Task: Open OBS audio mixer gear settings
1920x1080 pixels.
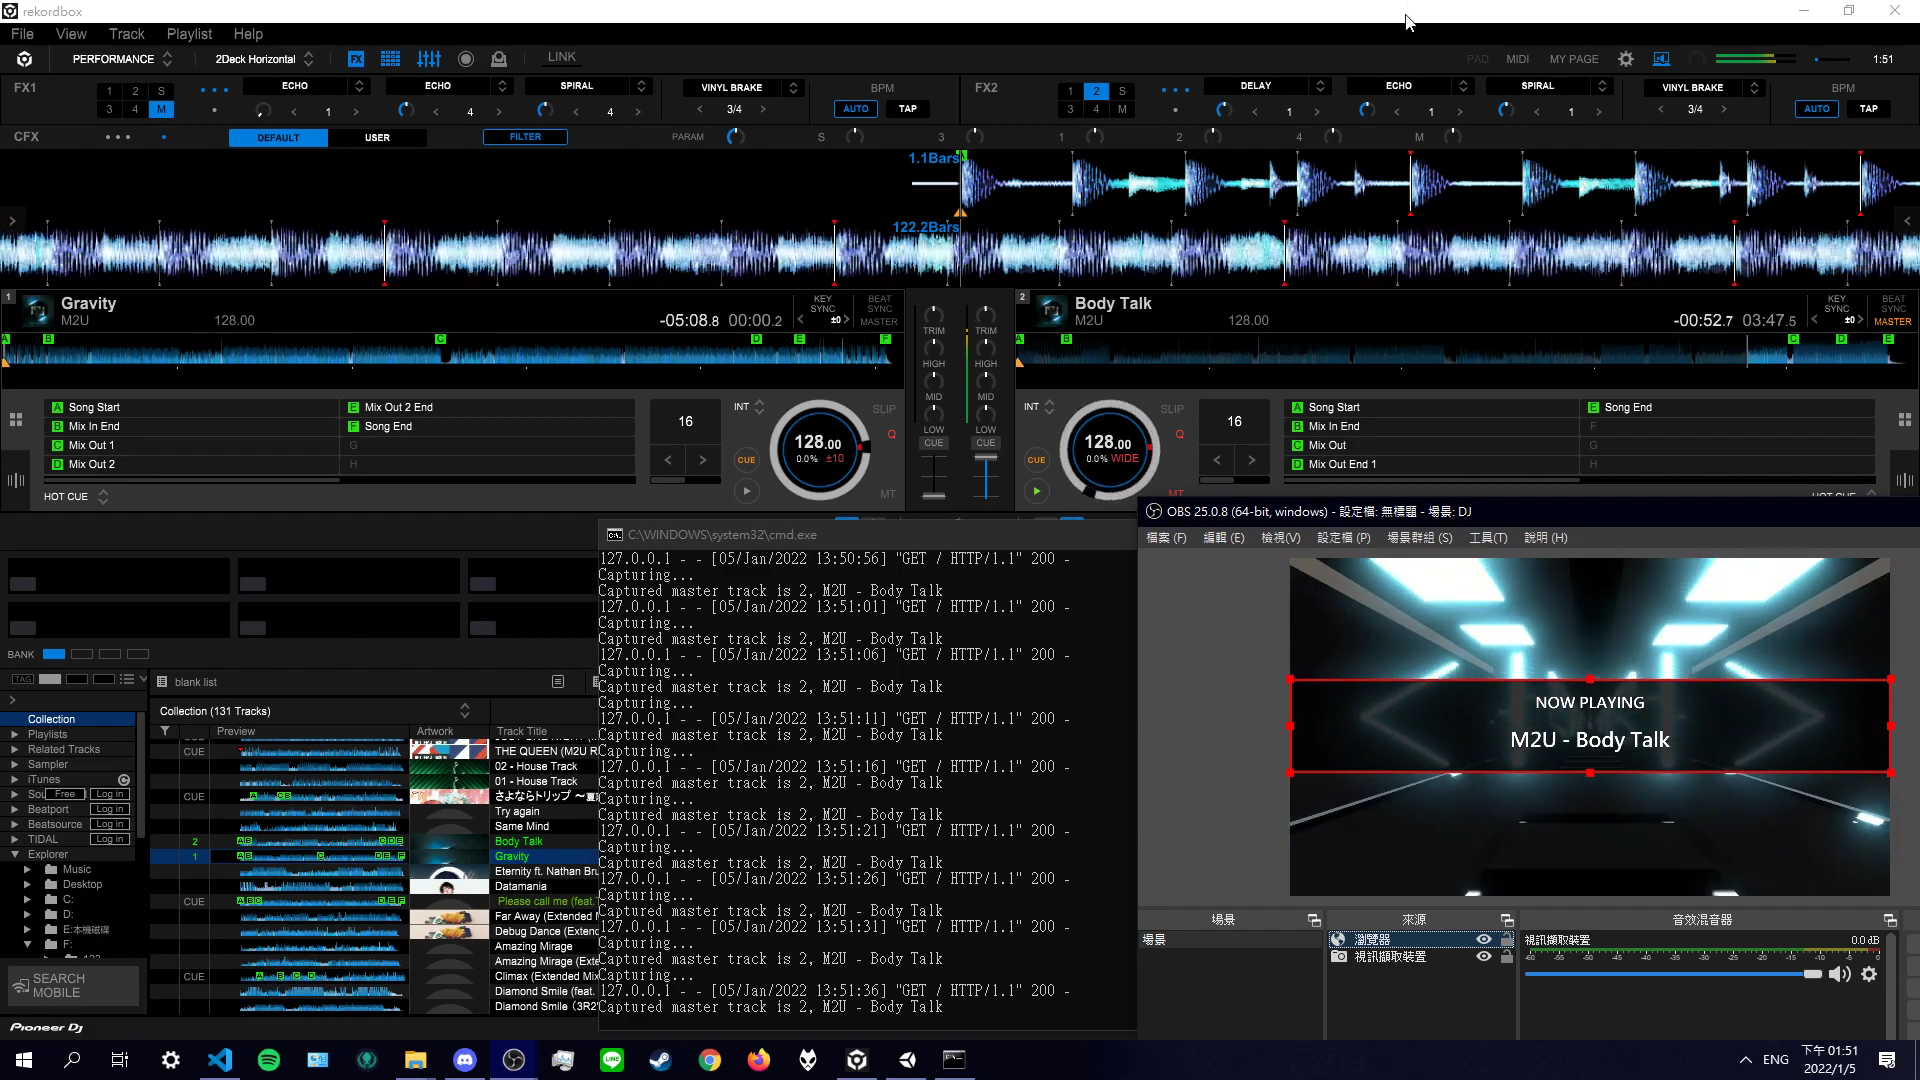Action: coord(1869,974)
